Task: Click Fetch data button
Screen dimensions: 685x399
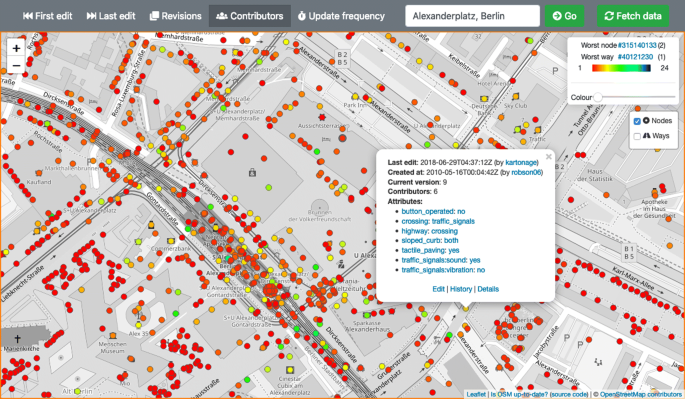Action: pos(633,16)
